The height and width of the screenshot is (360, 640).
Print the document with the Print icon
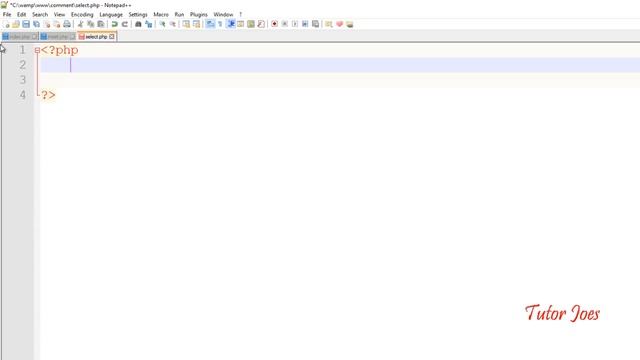[x=67, y=24]
